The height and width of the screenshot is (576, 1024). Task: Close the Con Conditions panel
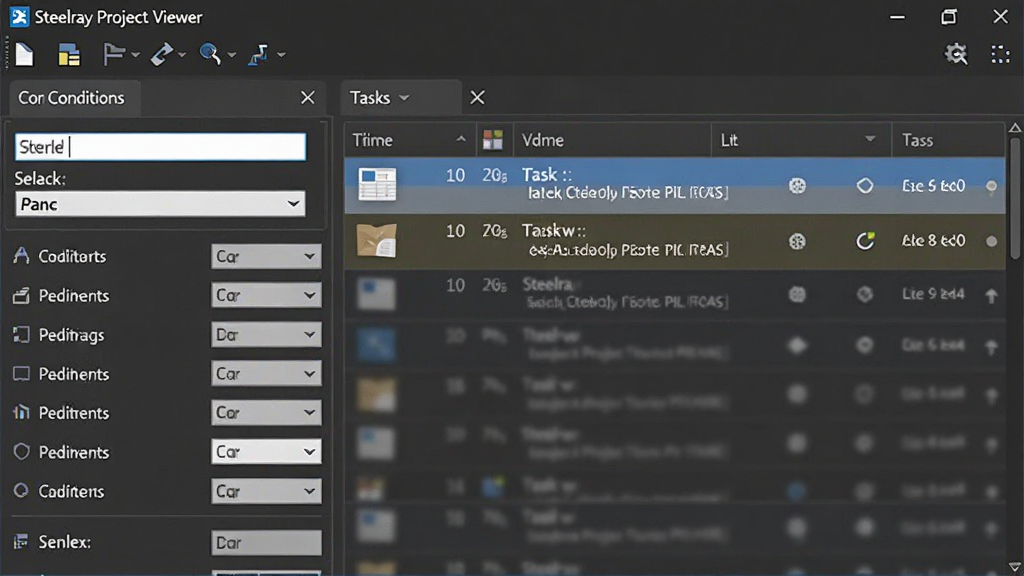[x=308, y=98]
